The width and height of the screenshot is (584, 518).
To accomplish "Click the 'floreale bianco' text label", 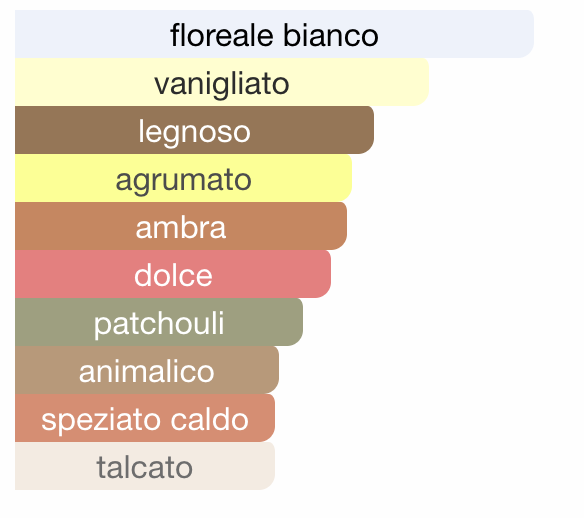I will pyautogui.click(x=274, y=35).
